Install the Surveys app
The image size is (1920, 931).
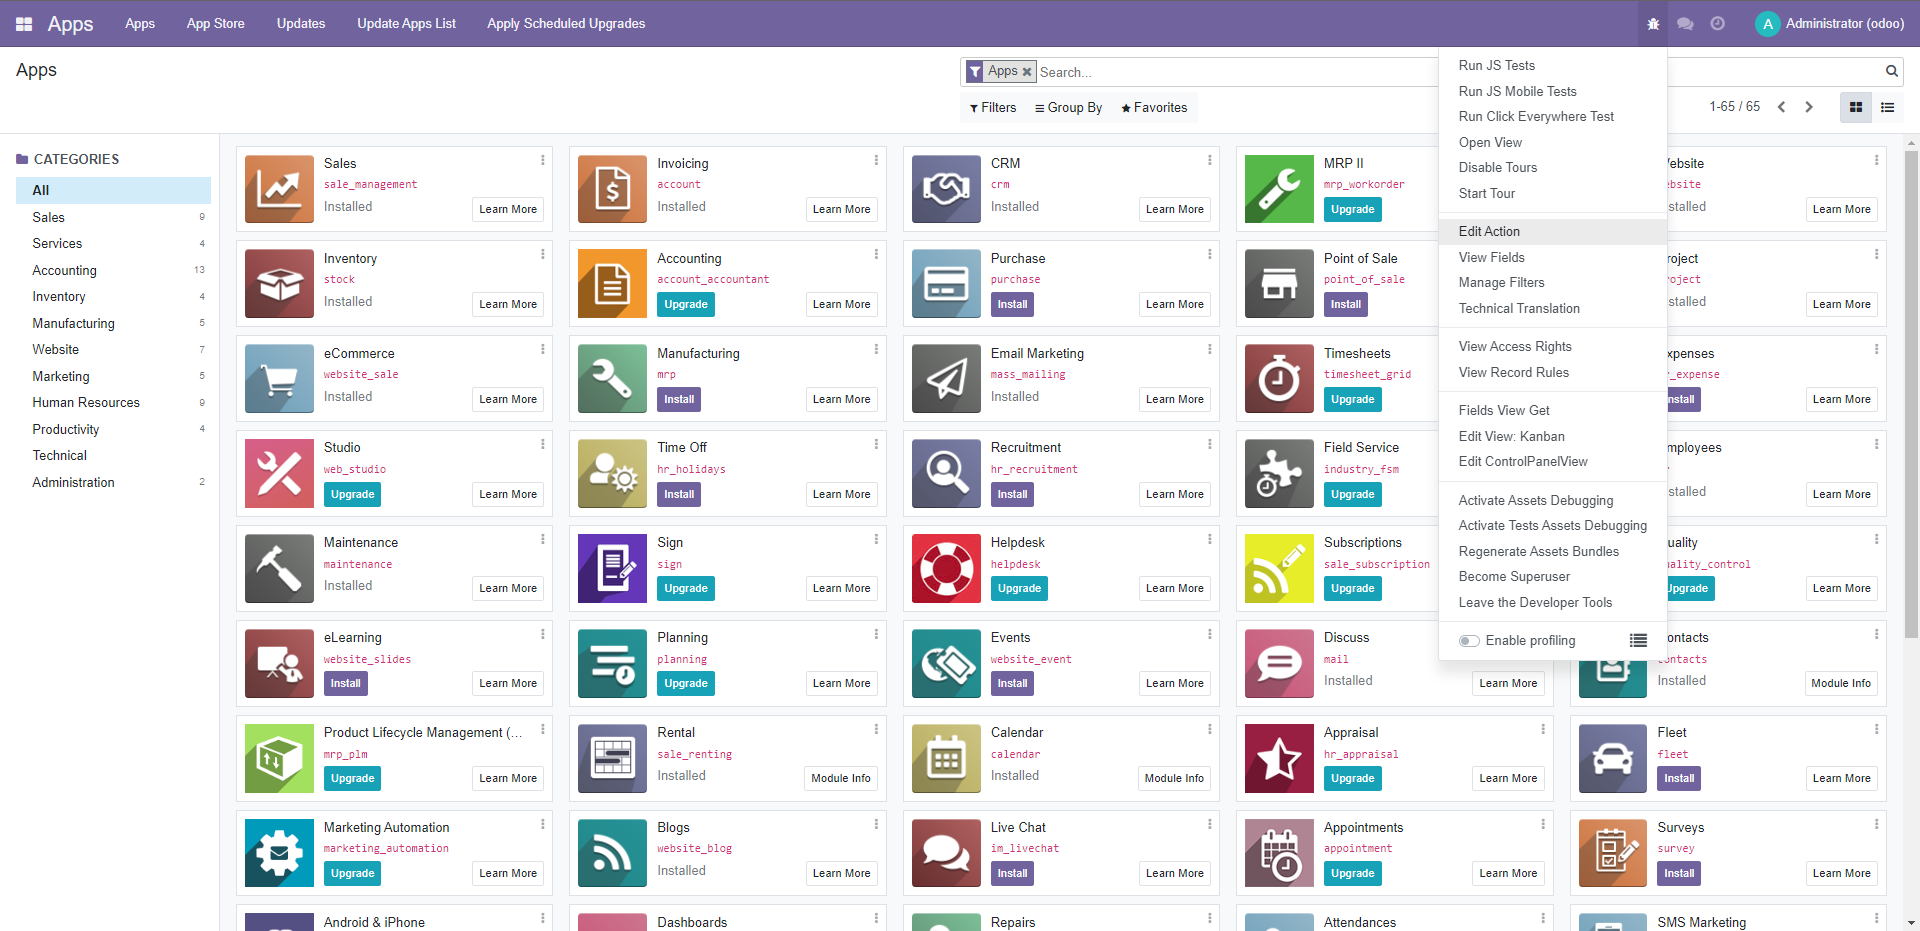pyautogui.click(x=1679, y=873)
